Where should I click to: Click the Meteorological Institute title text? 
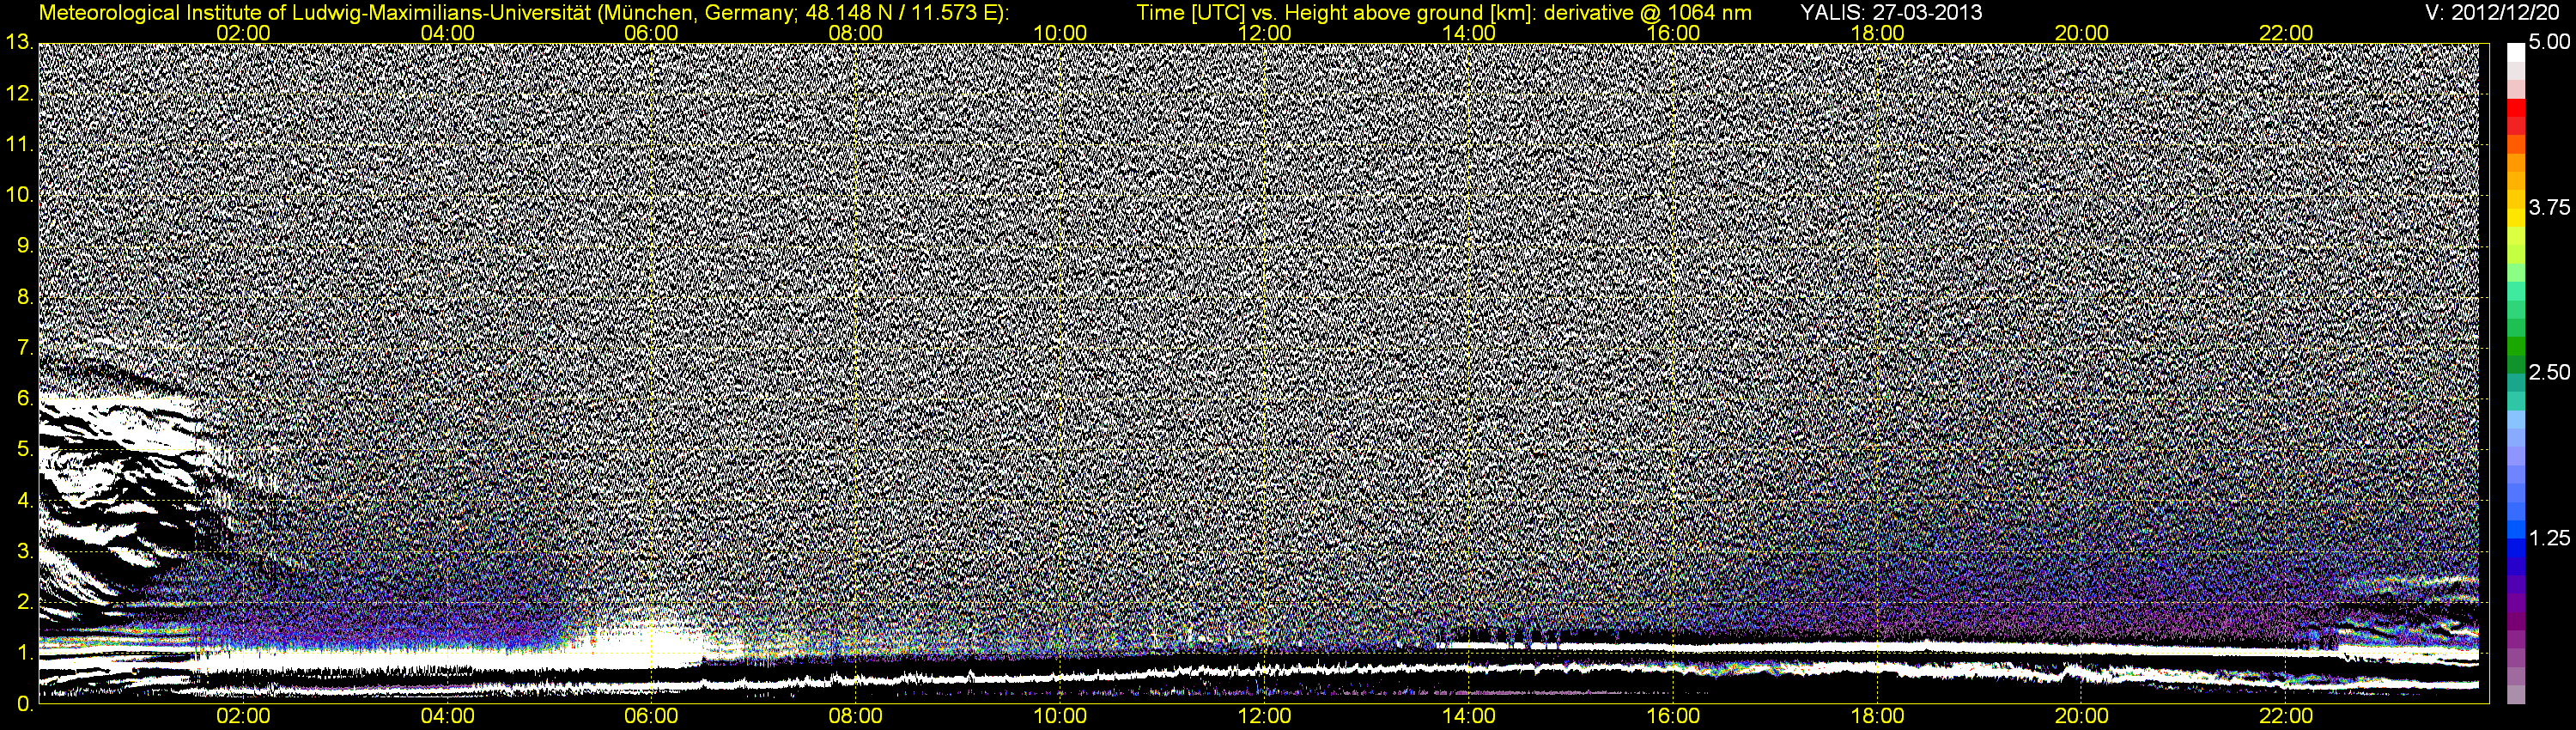point(524,13)
